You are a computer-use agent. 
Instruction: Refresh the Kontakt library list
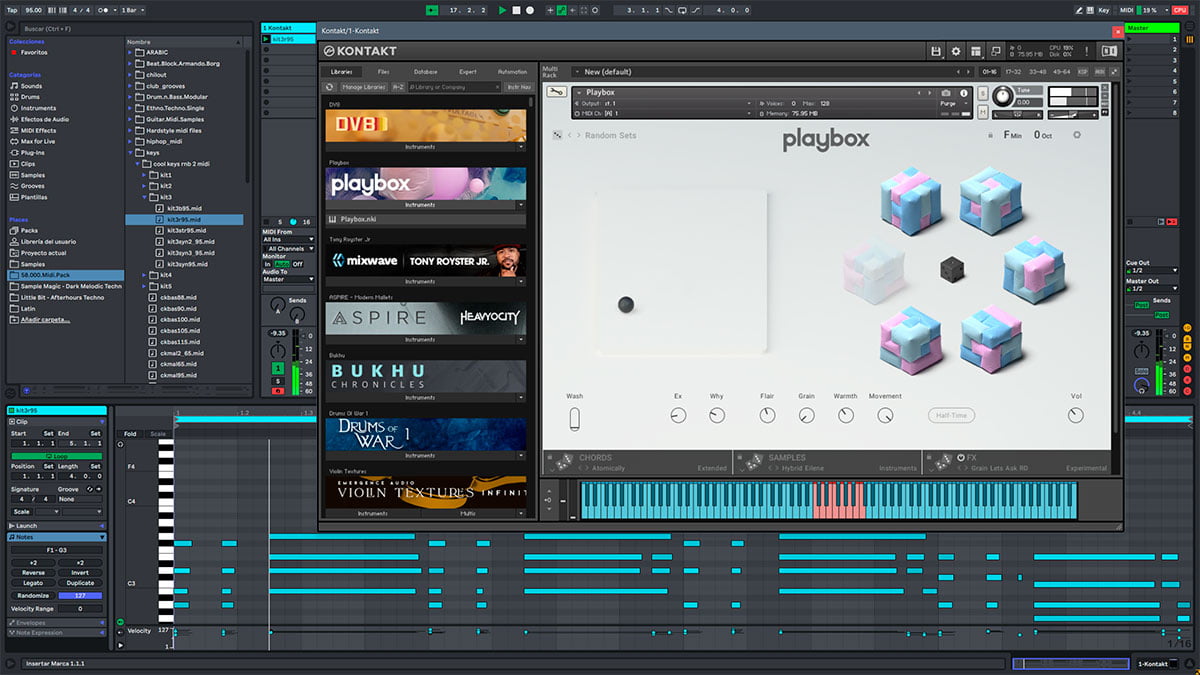331,87
